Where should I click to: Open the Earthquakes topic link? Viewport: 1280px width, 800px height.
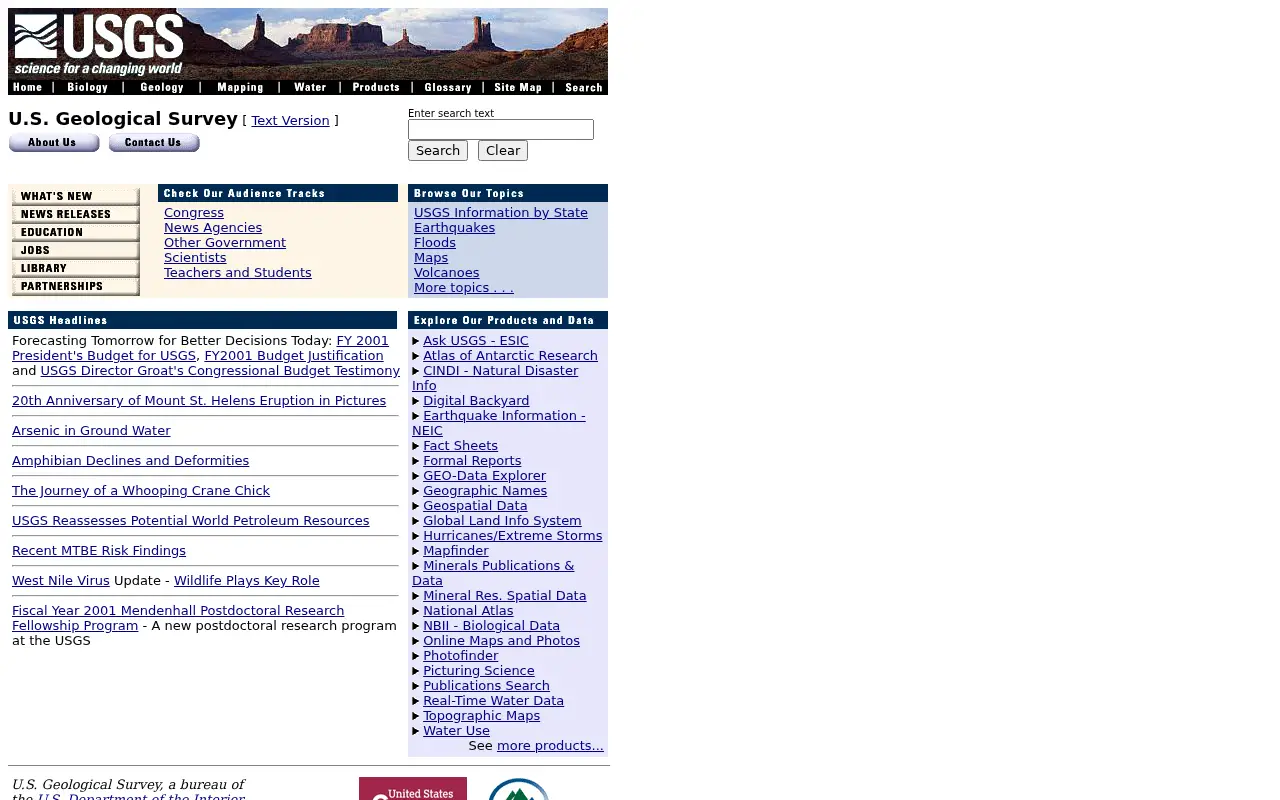[454, 228]
